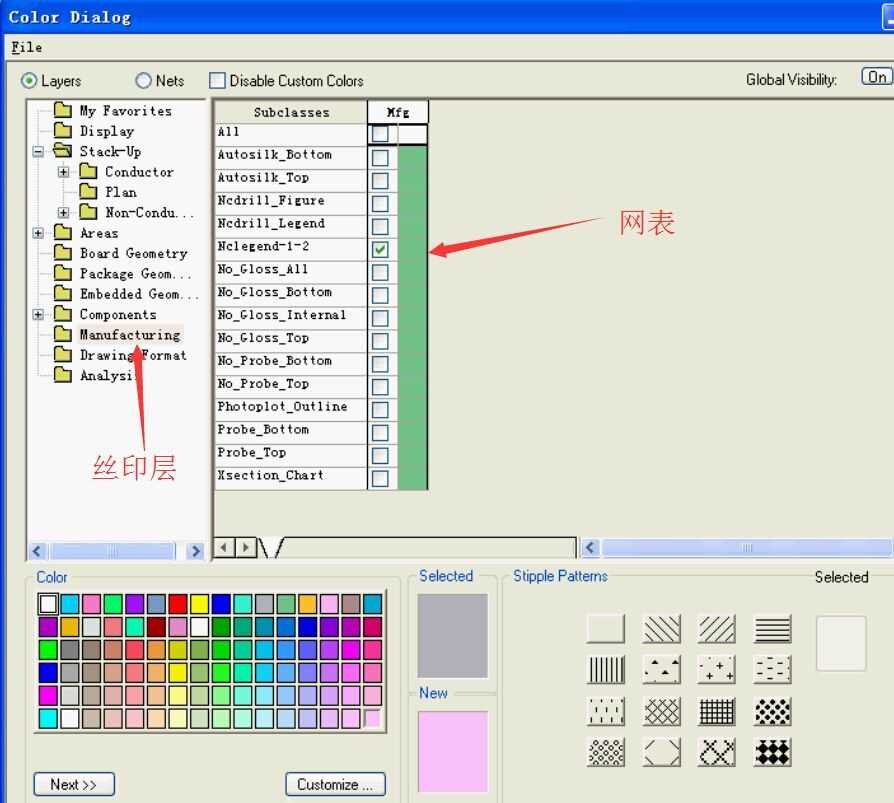The height and width of the screenshot is (803, 894).
Task: Select the No_Probe_Bottom subclass row
Action: pos(291,363)
